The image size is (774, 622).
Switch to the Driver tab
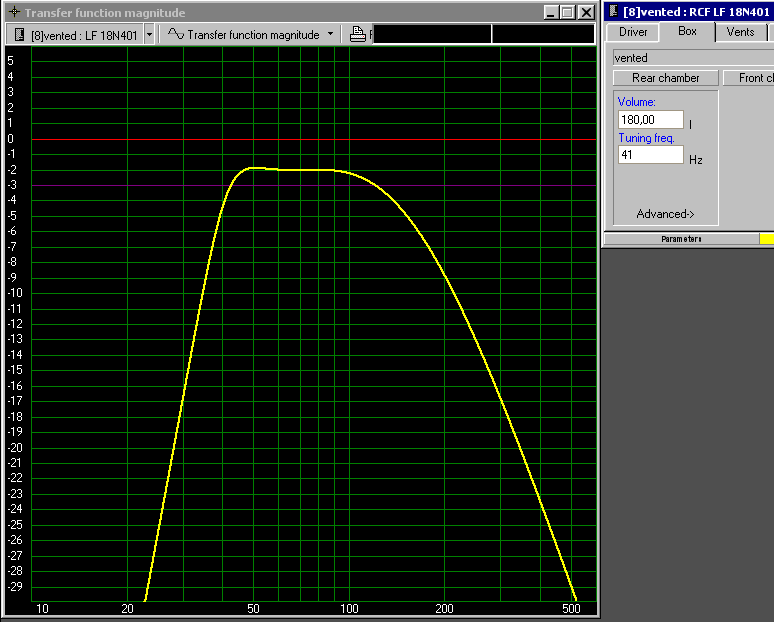point(633,32)
